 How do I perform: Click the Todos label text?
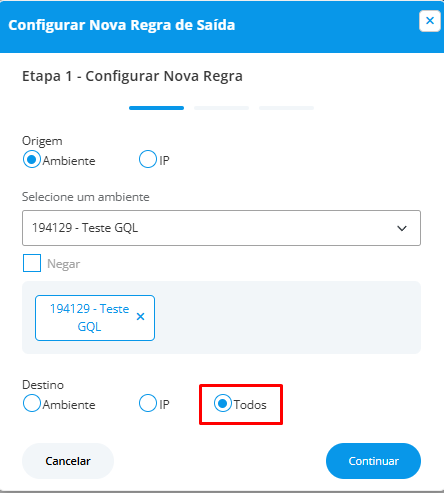tap(250, 405)
